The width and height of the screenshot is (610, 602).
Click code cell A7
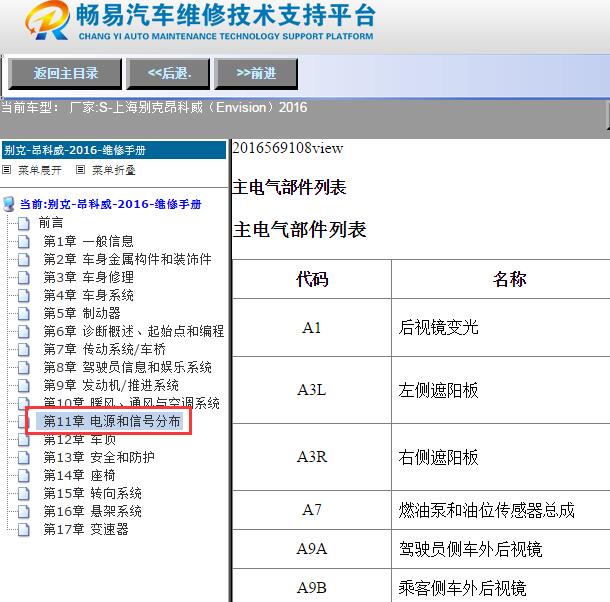312,510
